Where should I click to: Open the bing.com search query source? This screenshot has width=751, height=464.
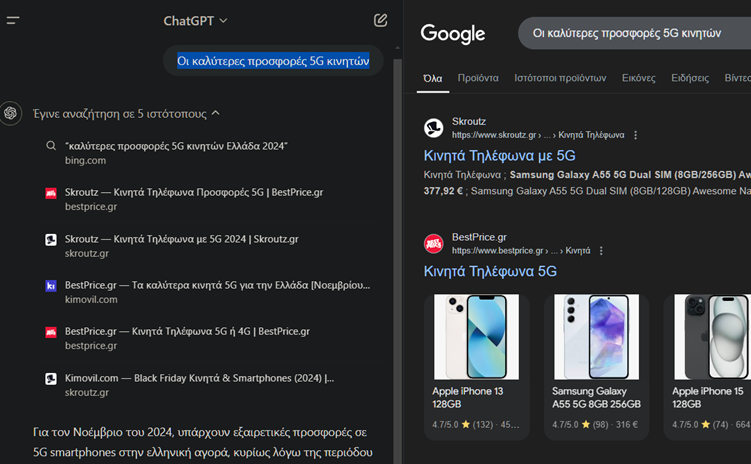tap(176, 153)
